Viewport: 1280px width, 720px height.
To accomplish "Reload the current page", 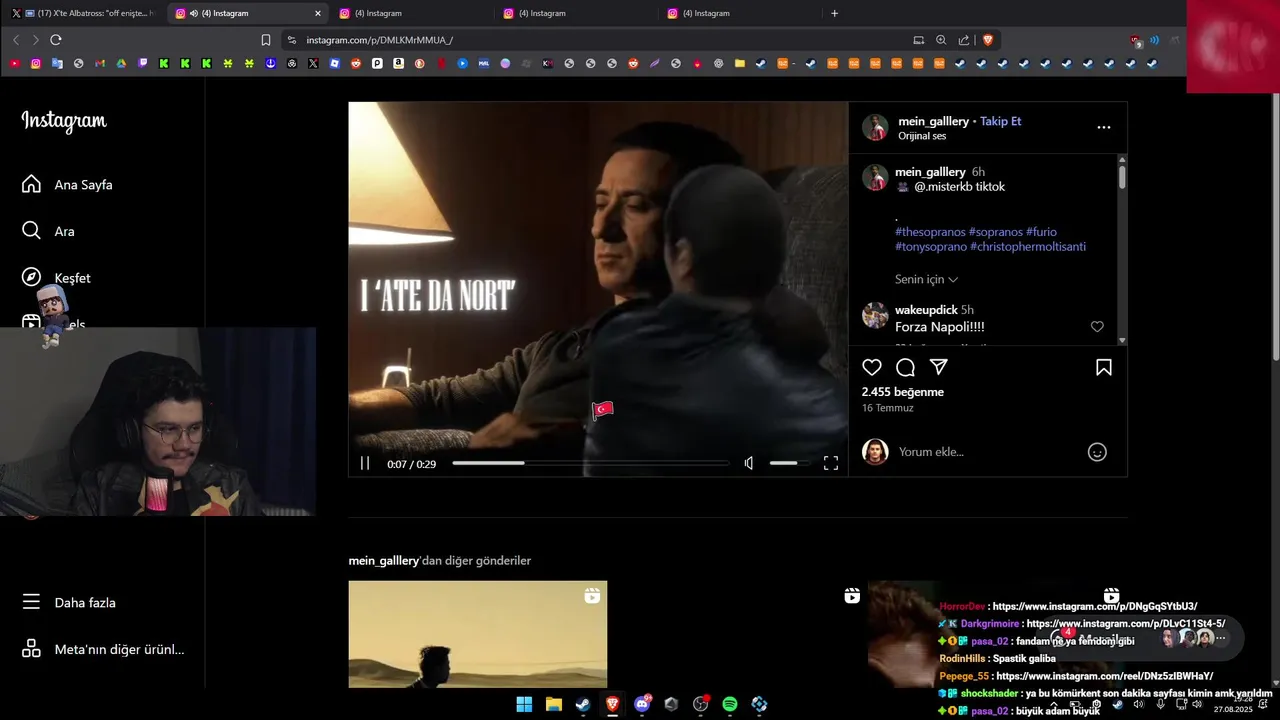I will [x=56, y=40].
